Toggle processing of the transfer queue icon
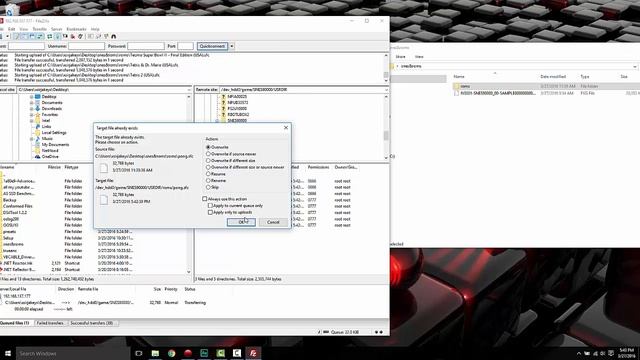The height and width of the screenshot is (360, 640). coord(58,36)
